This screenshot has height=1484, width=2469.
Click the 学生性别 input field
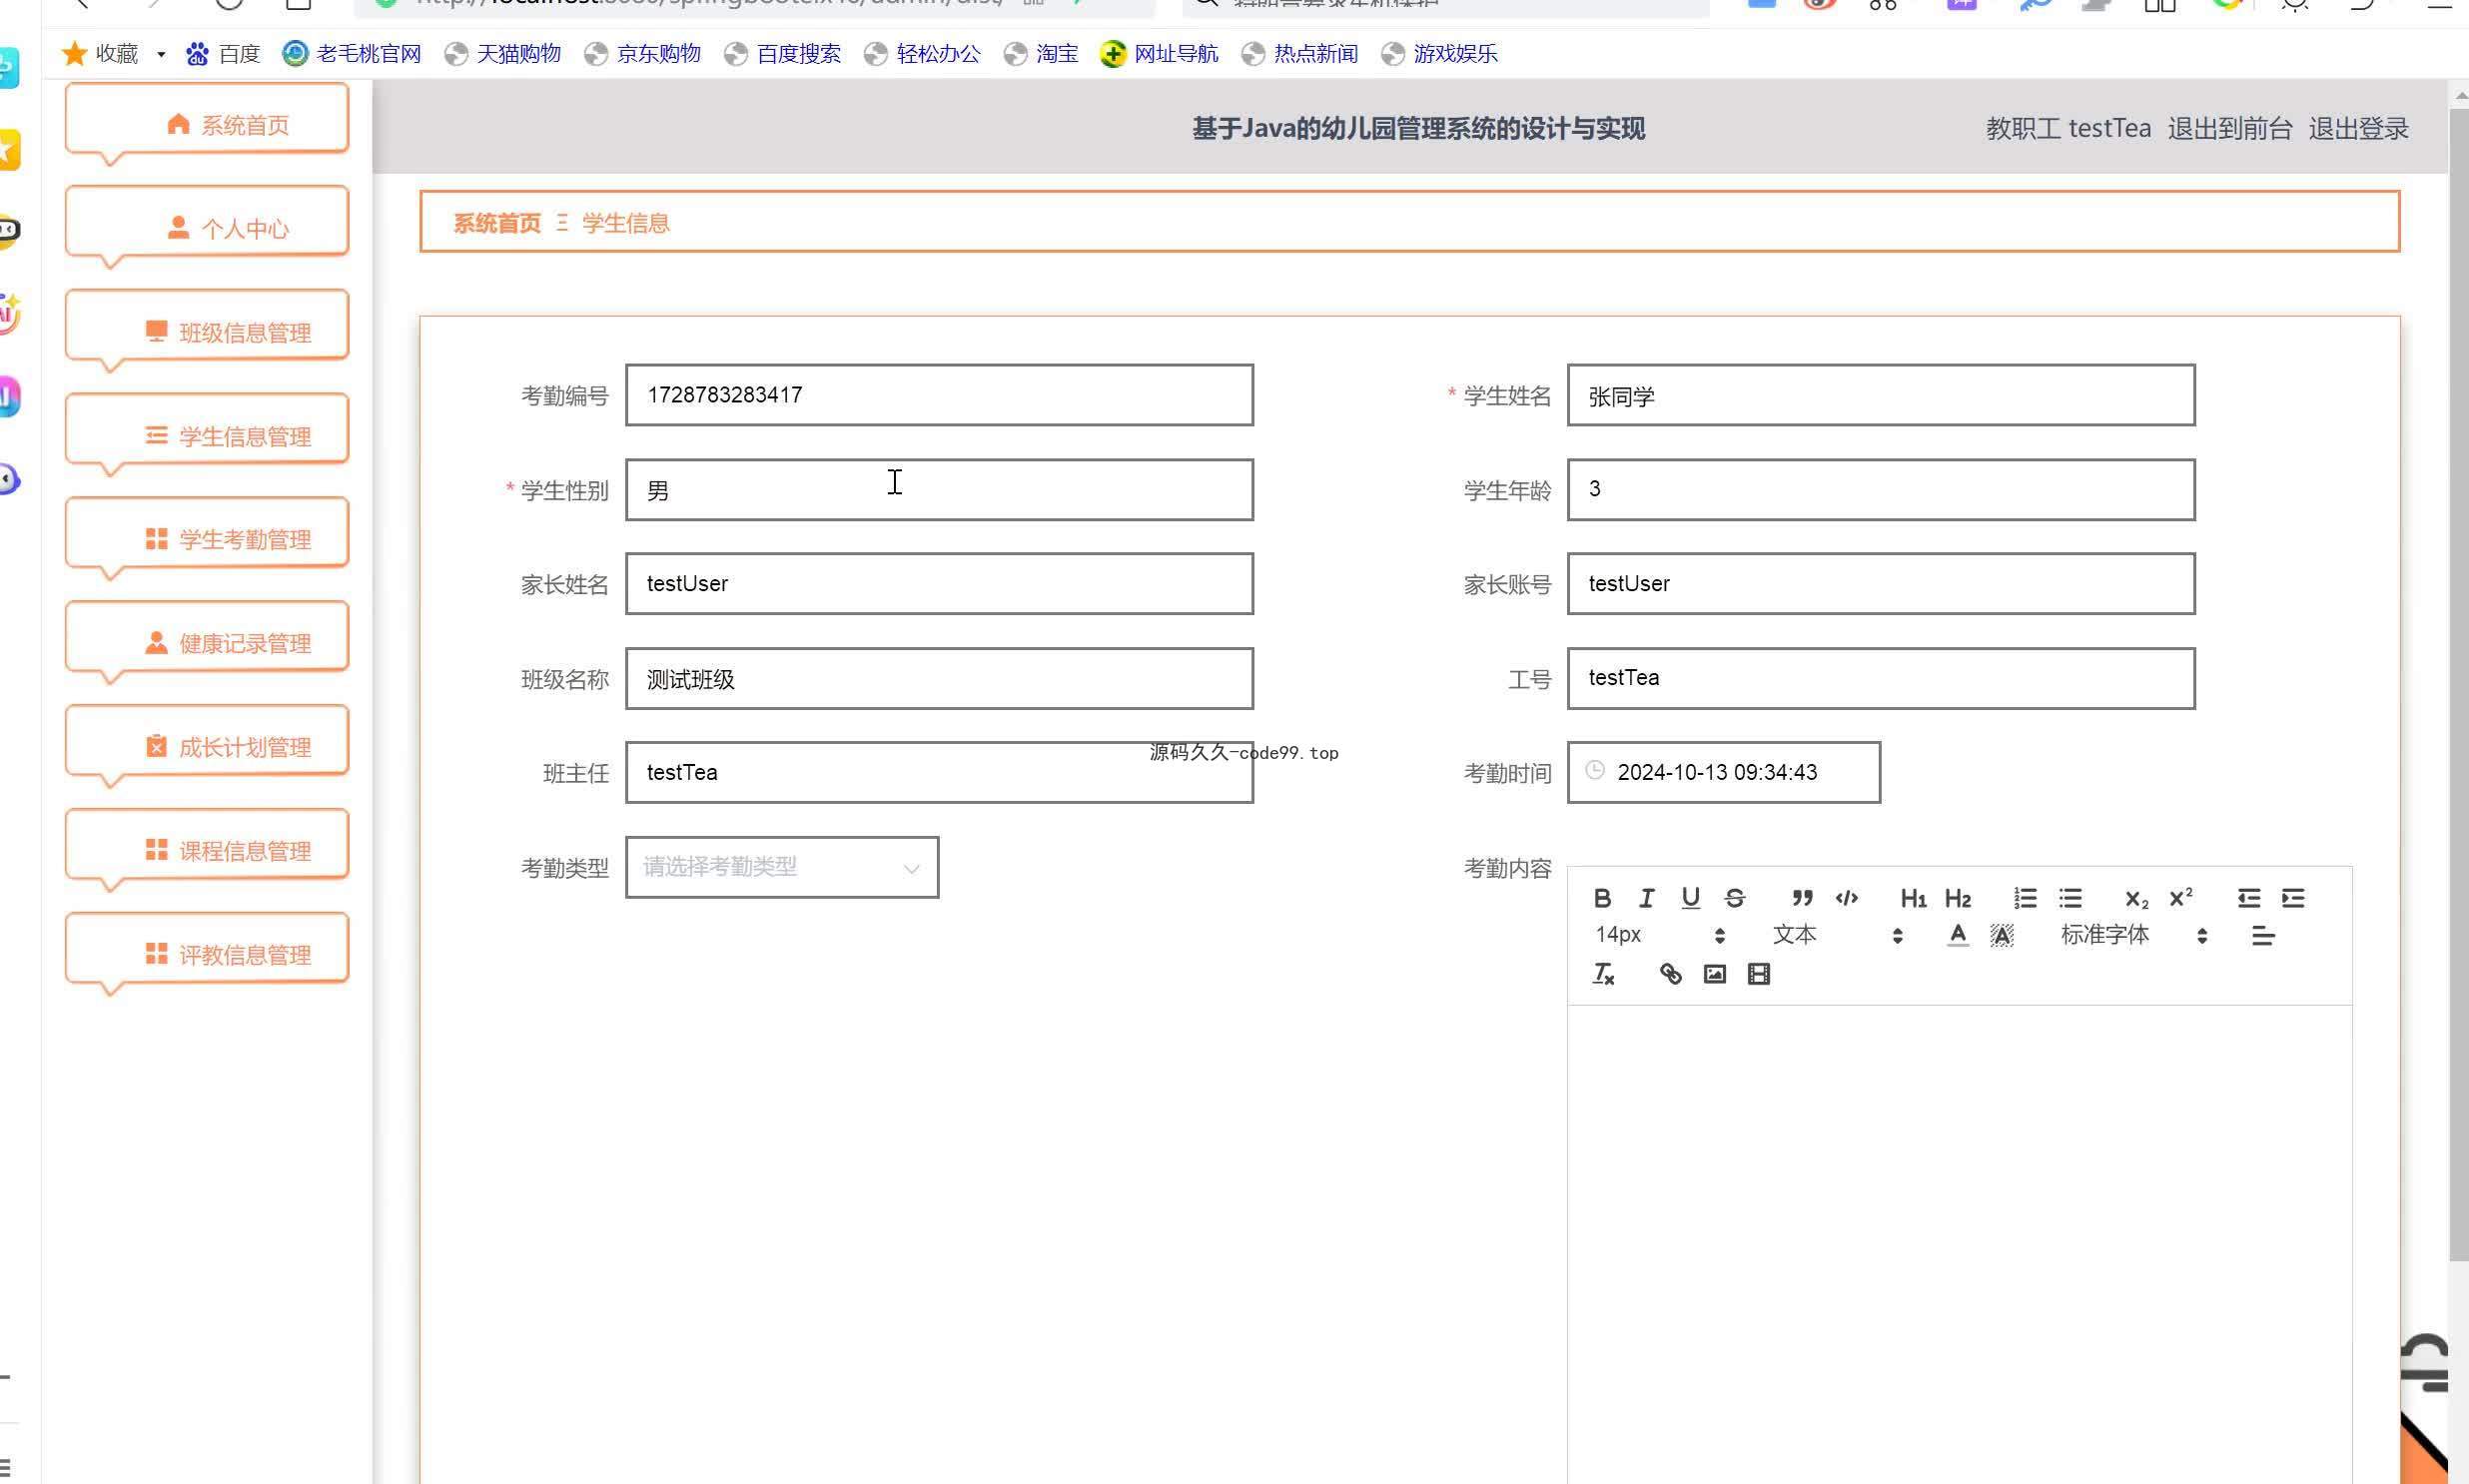pos(939,490)
